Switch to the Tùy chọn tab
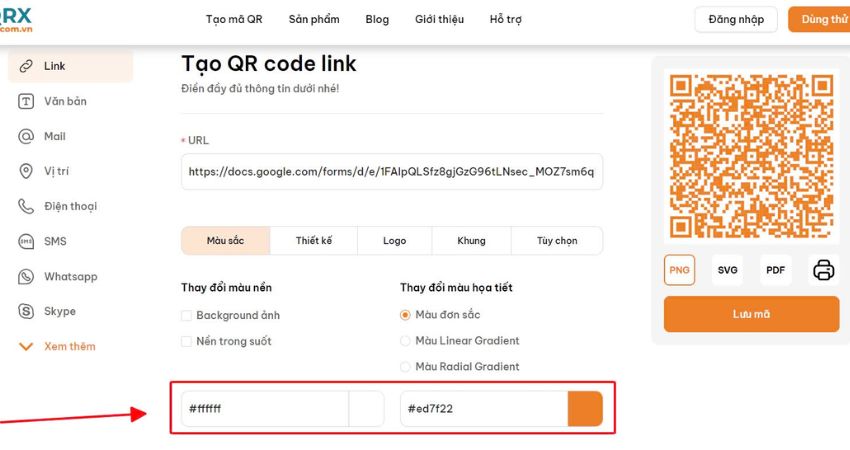Image resolution: width=850 pixels, height=450 pixels. click(x=557, y=241)
